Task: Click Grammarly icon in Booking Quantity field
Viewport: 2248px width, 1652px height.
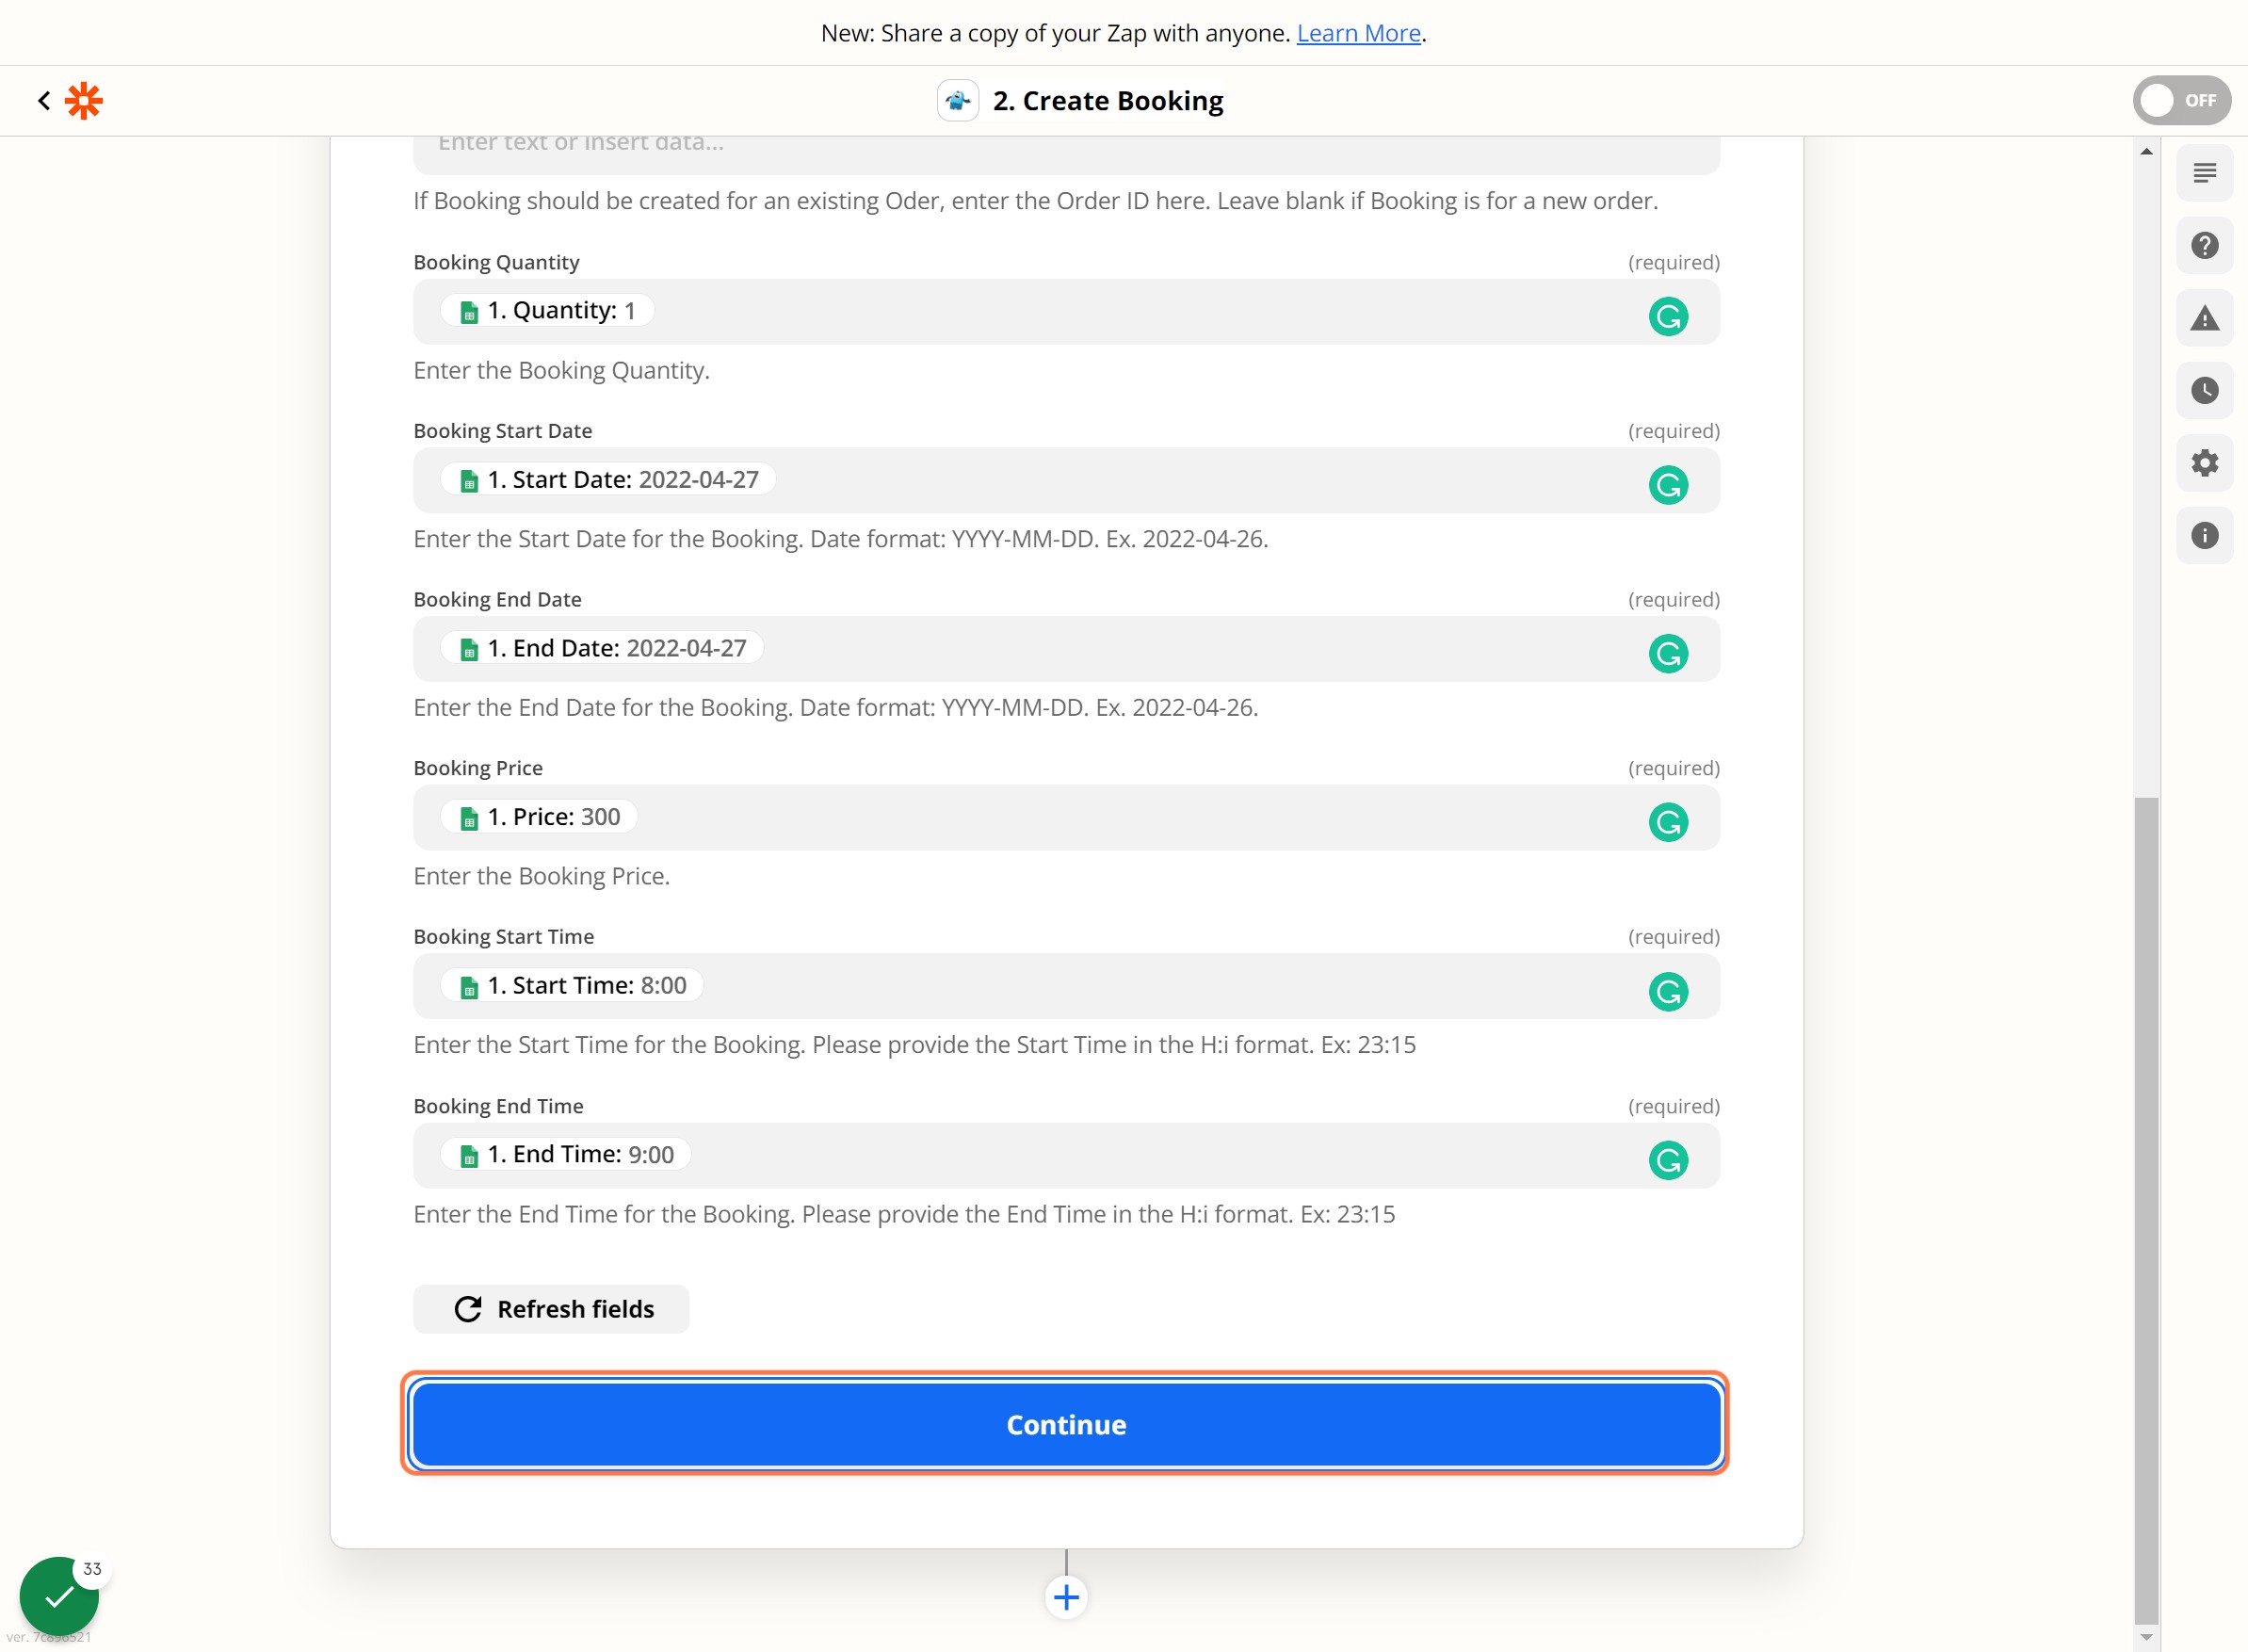Action: [1667, 317]
